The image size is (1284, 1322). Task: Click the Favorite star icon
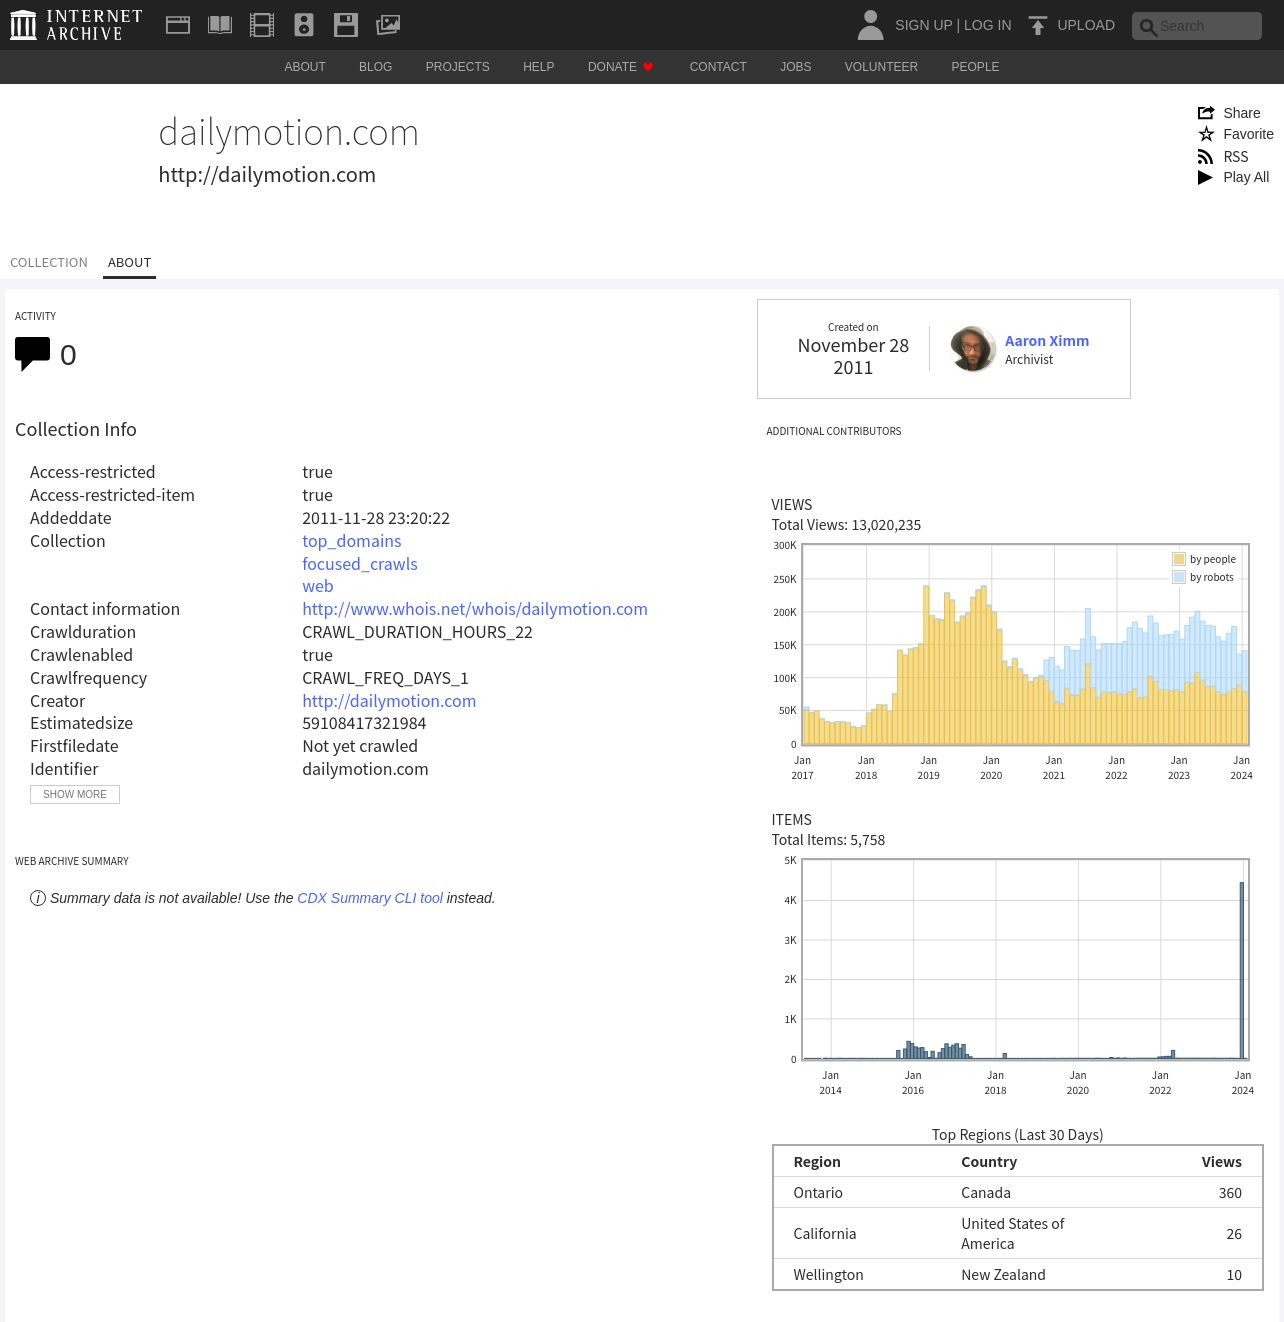point(1206,134)
